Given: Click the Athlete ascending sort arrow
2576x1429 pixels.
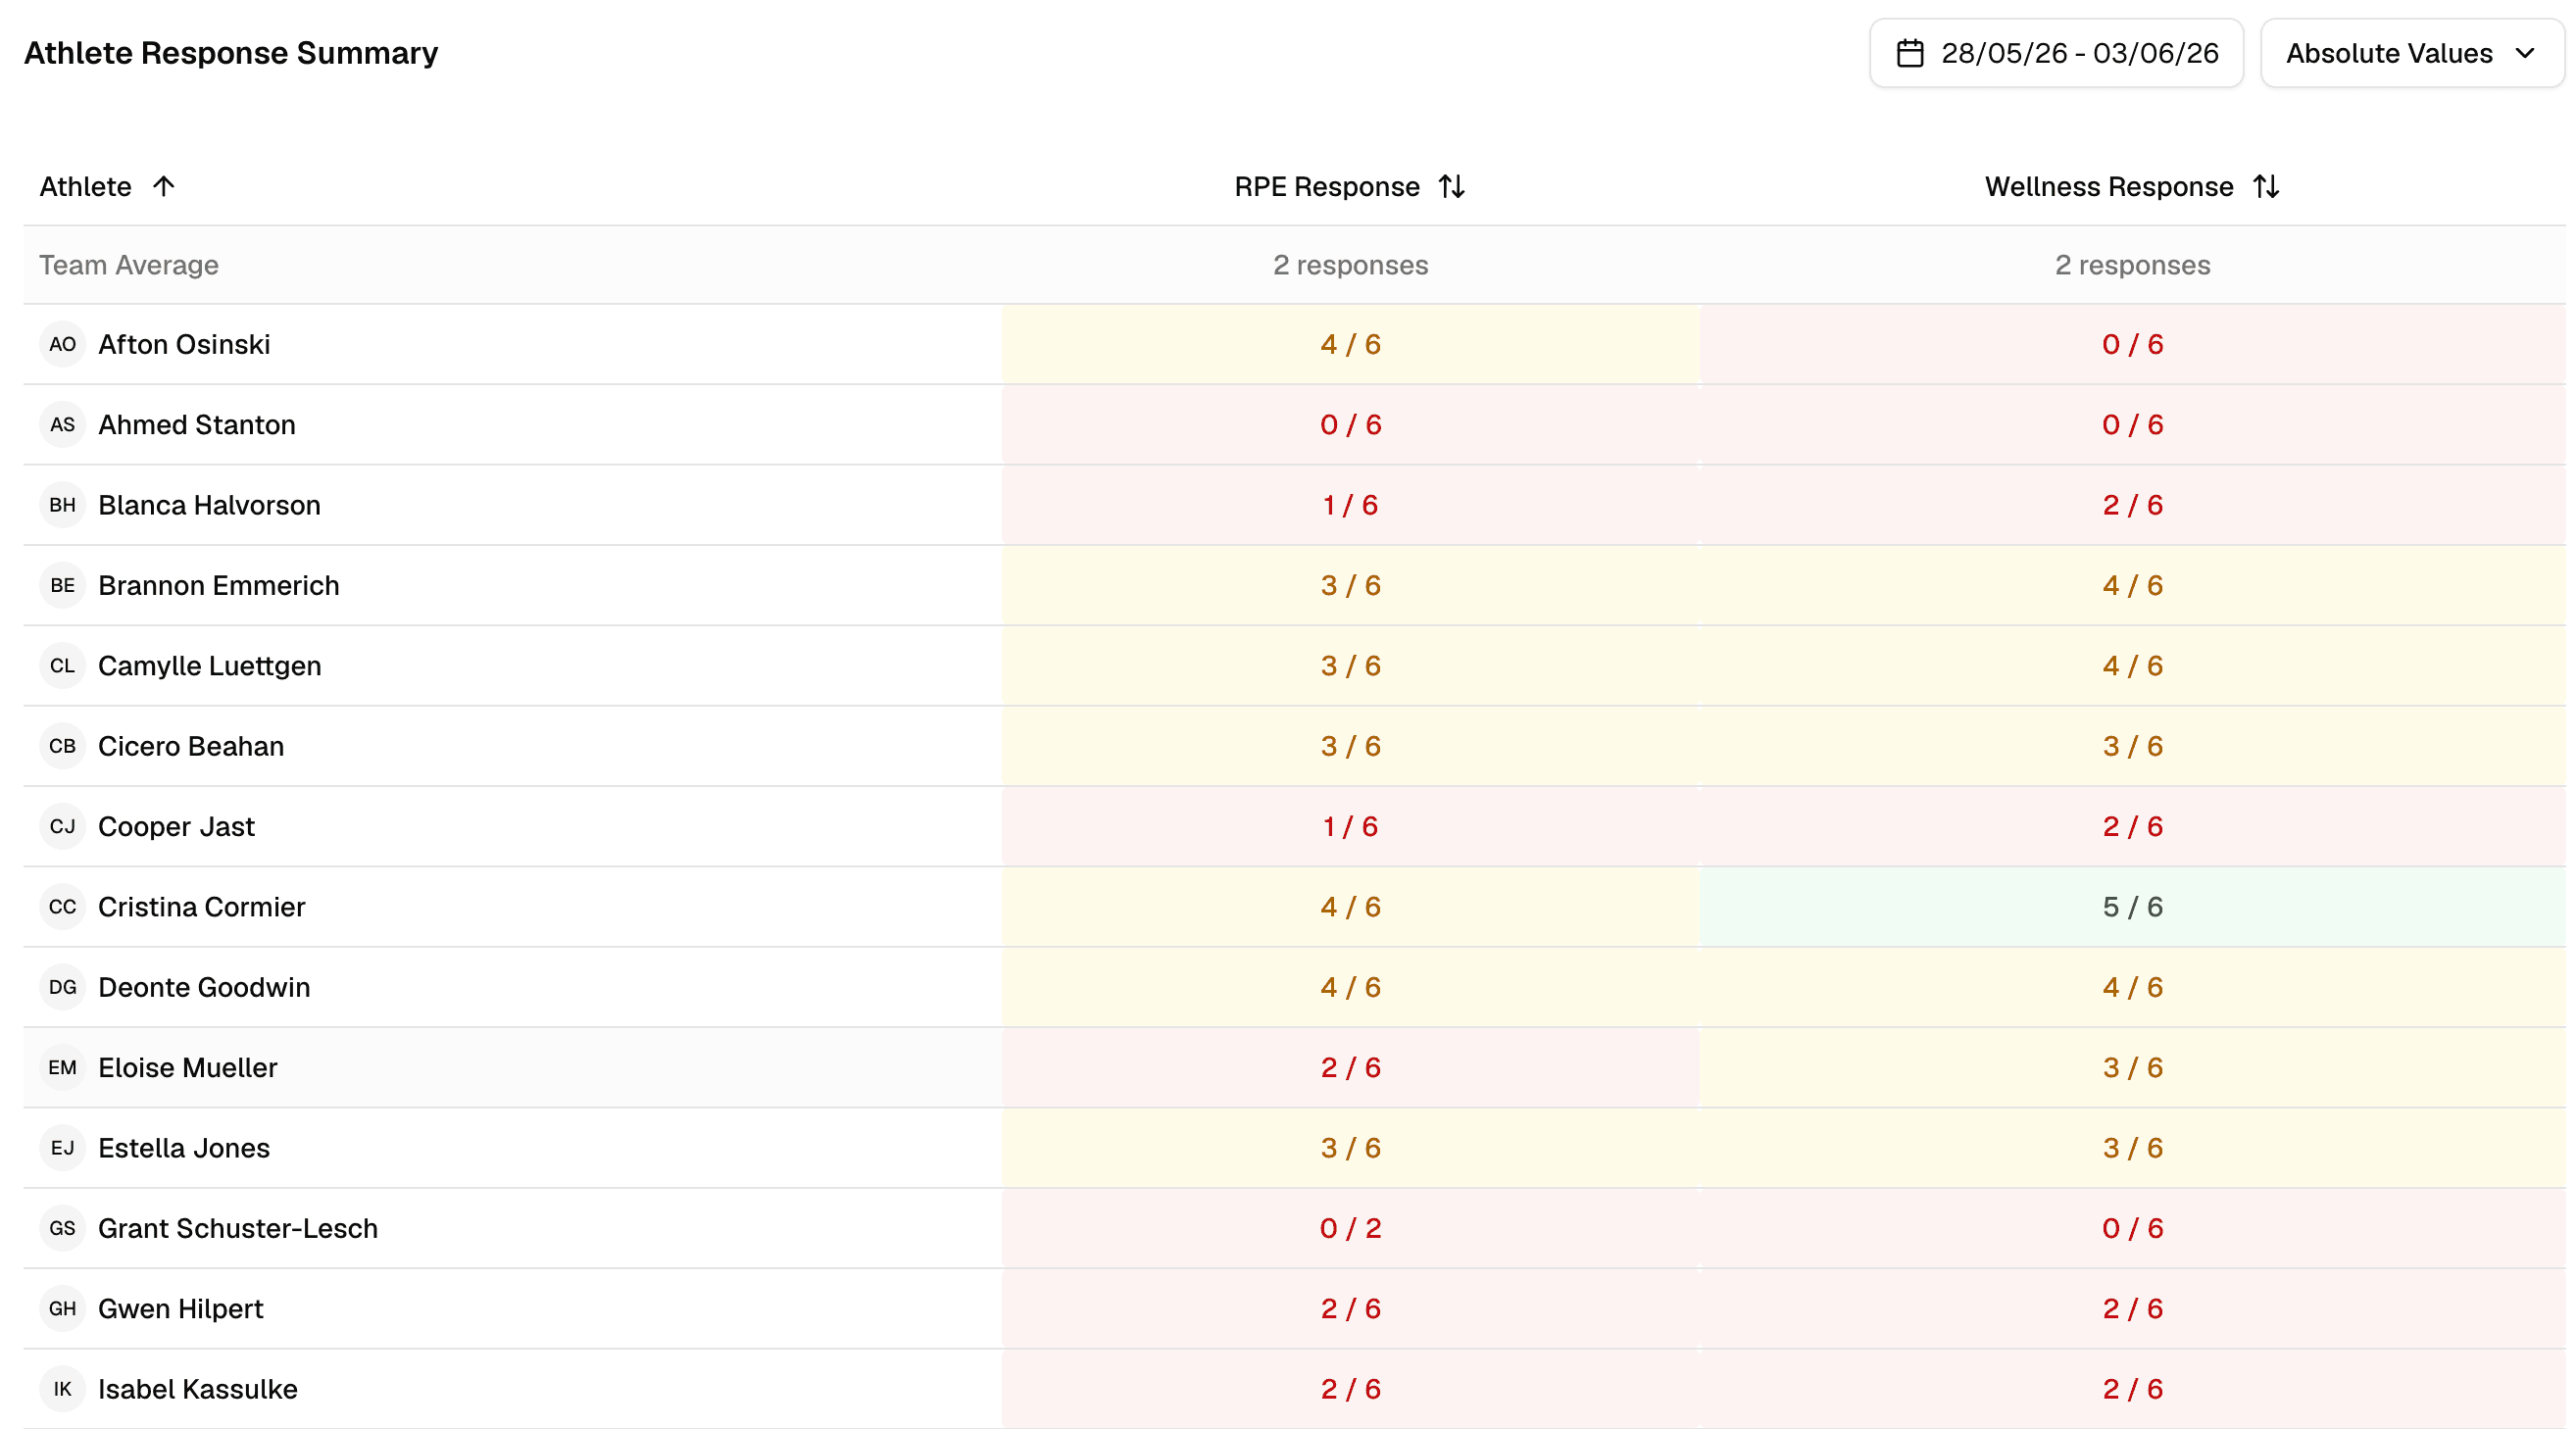Looking at the screenshot, I should [x=164, y=187].
